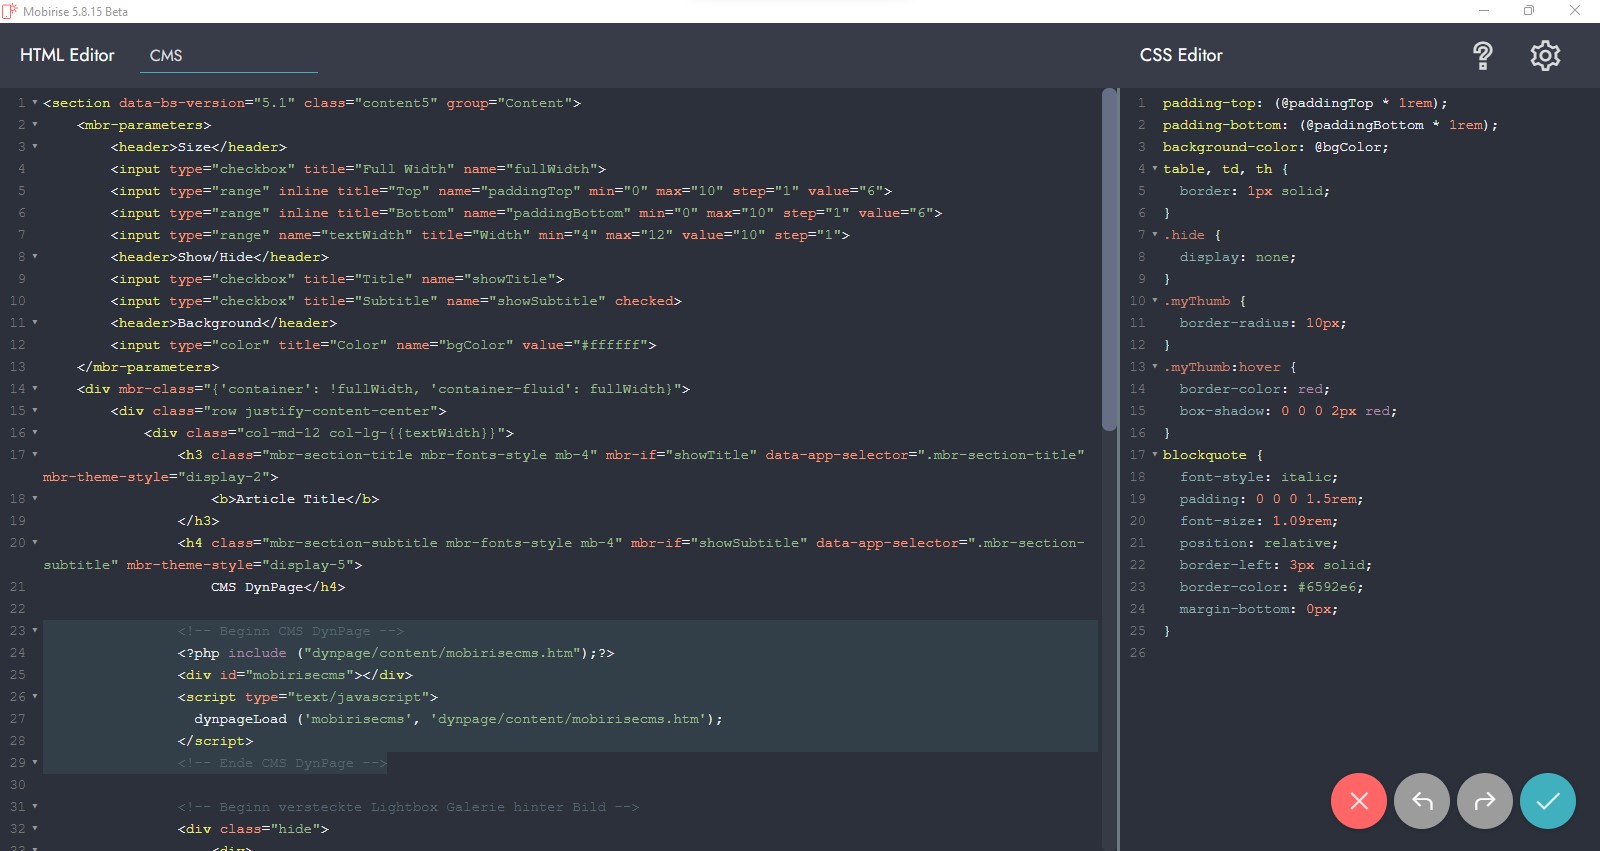Open the settings gear icon

(x=1545, y=56)
